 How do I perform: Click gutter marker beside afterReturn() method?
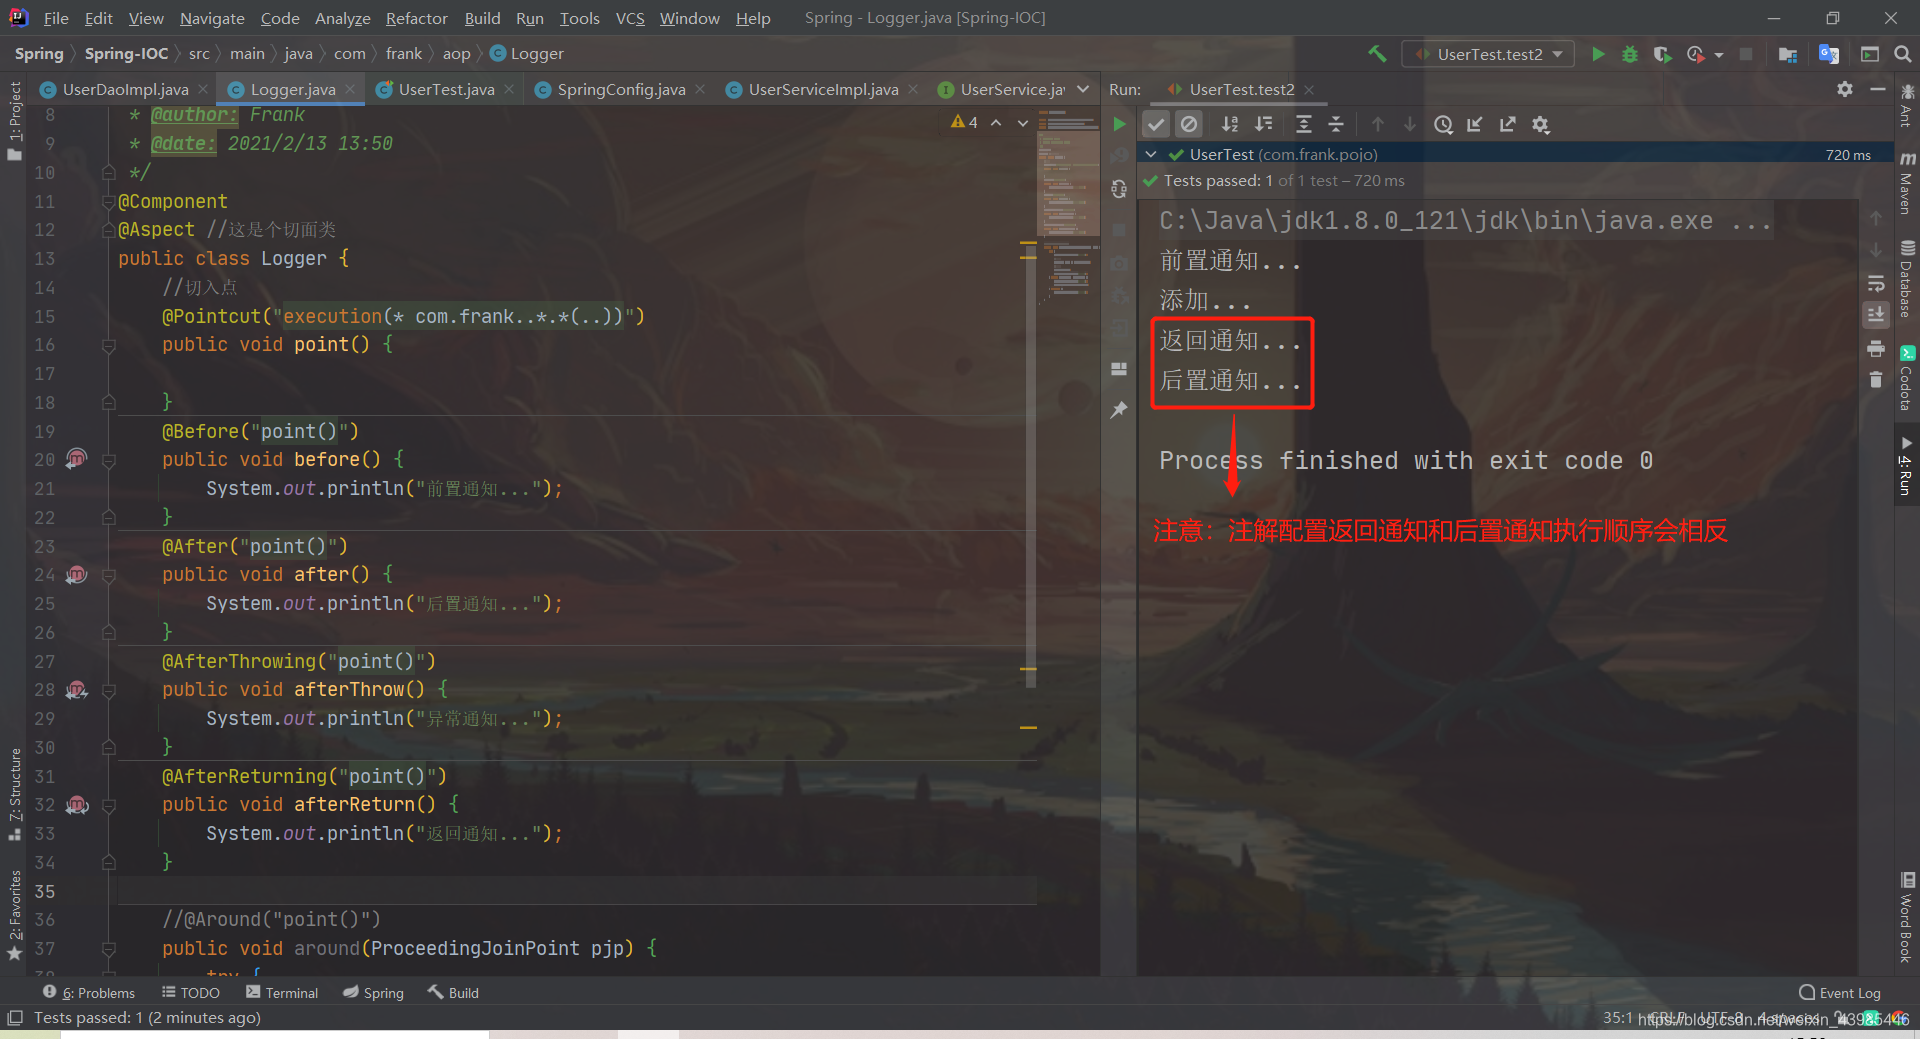(77, 804)
